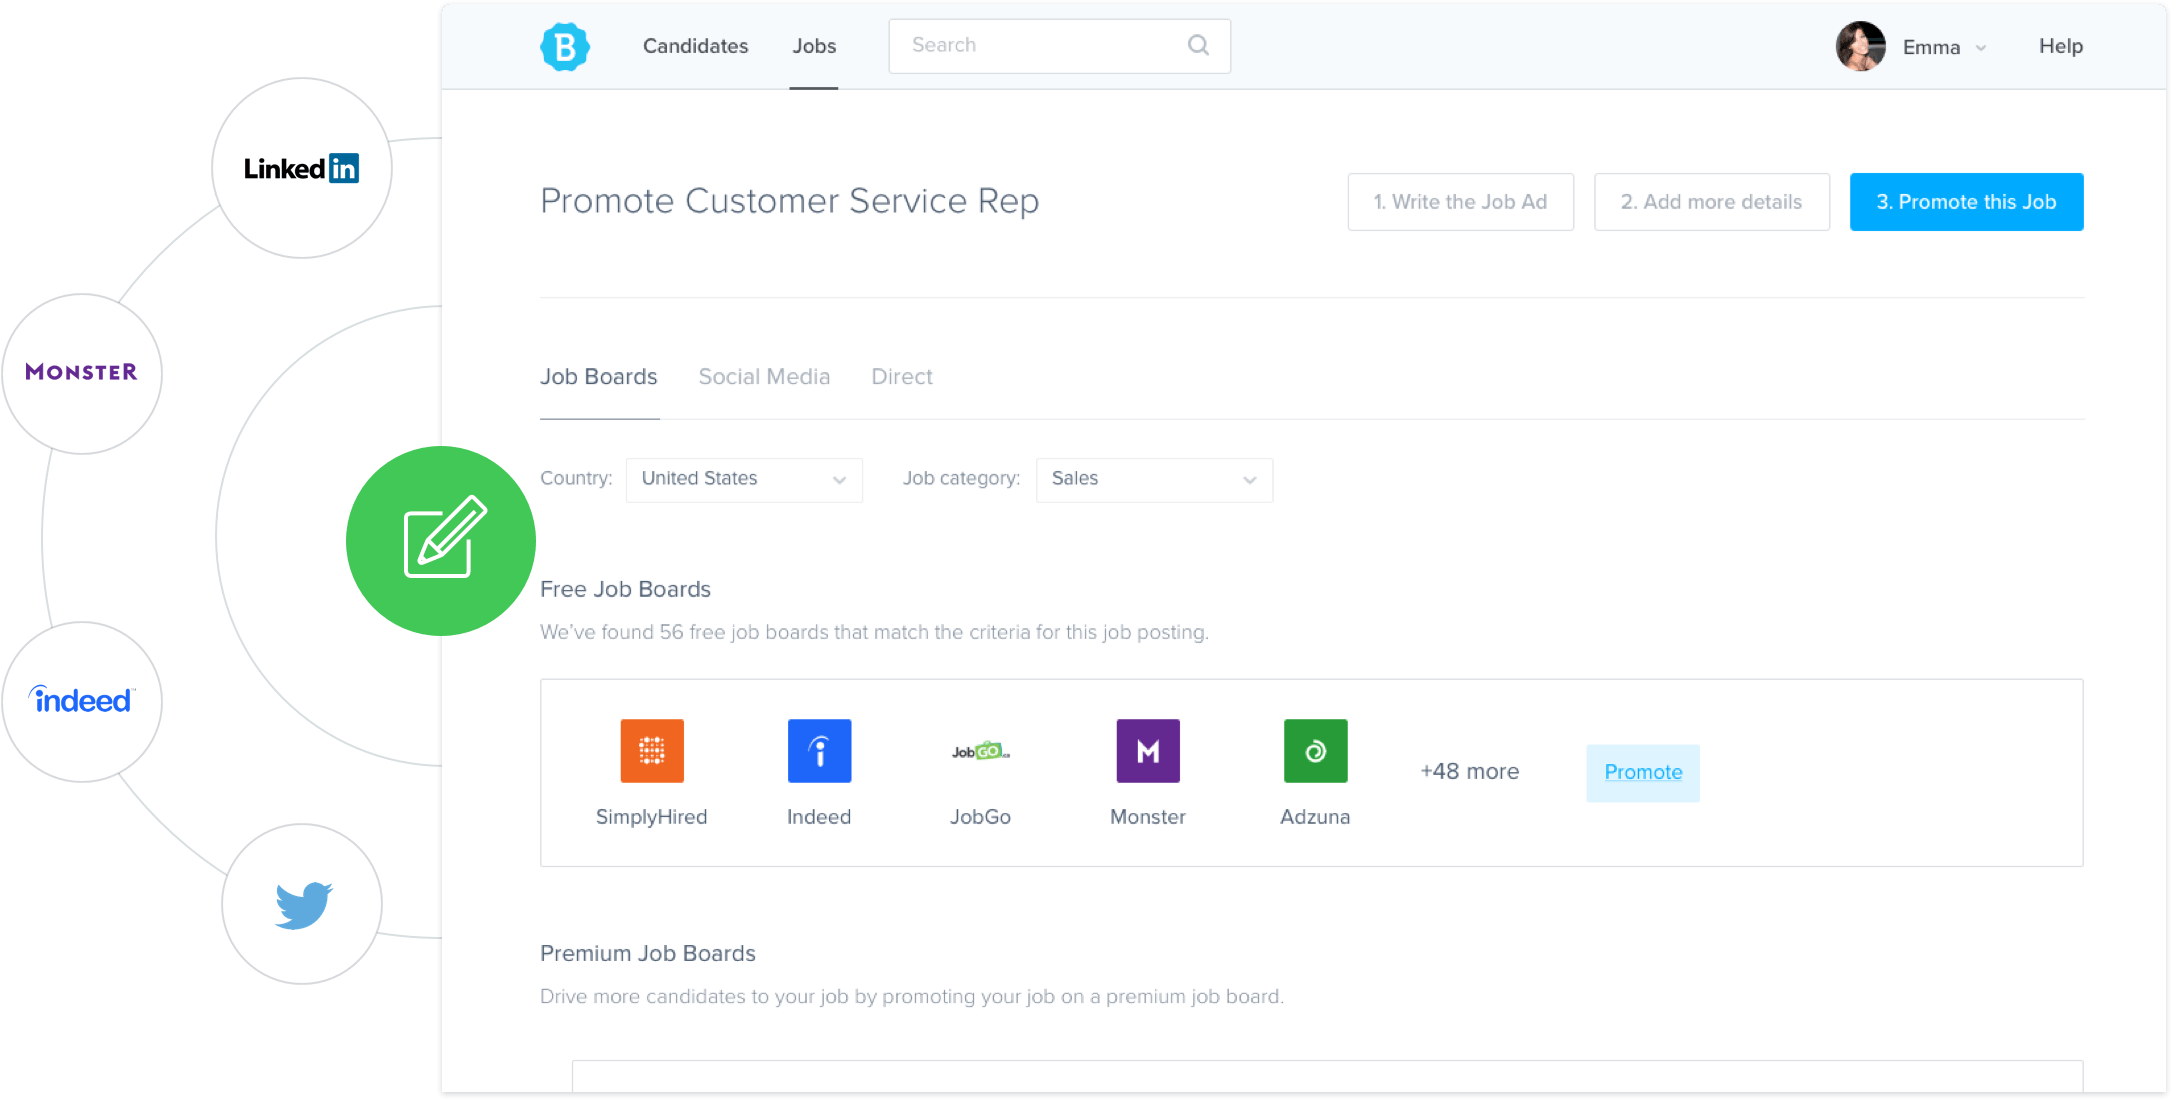Open the Help link
Image resolution: width=2172 pixels, height=1100 pixels.
point(2060,46)
